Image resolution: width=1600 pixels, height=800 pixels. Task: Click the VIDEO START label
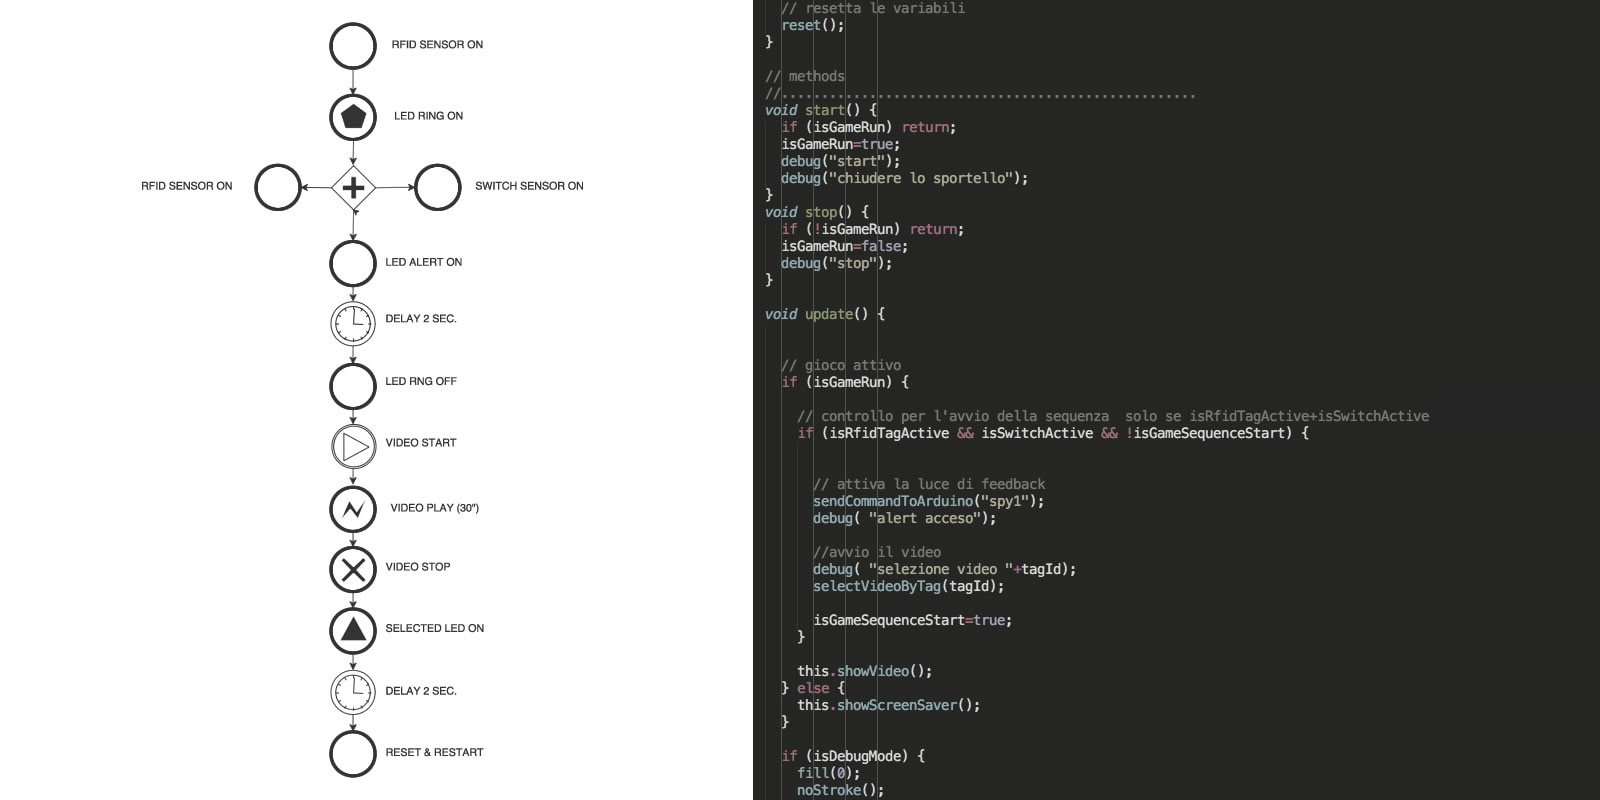pyautogui.click(x=420, y=442)
